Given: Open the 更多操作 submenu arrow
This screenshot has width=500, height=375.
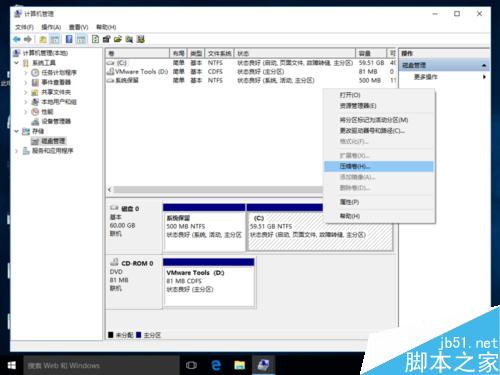Looking at the screenshot, I should [484, 77].
